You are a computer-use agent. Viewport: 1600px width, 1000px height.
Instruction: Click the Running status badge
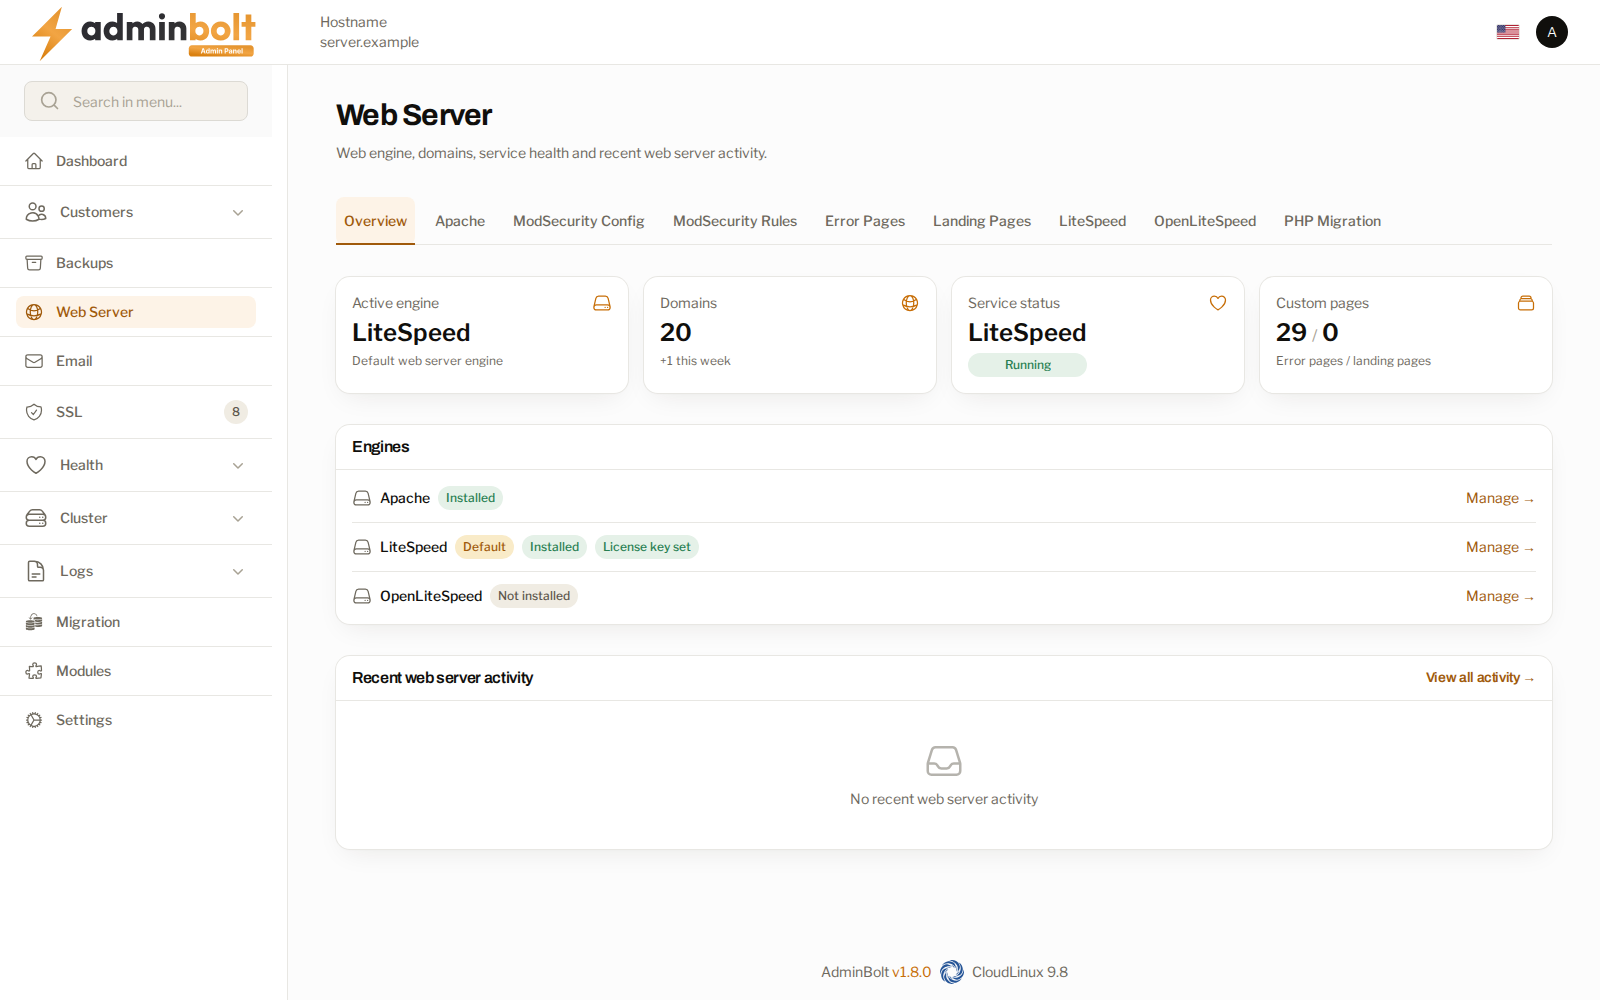click(1027, 365)
